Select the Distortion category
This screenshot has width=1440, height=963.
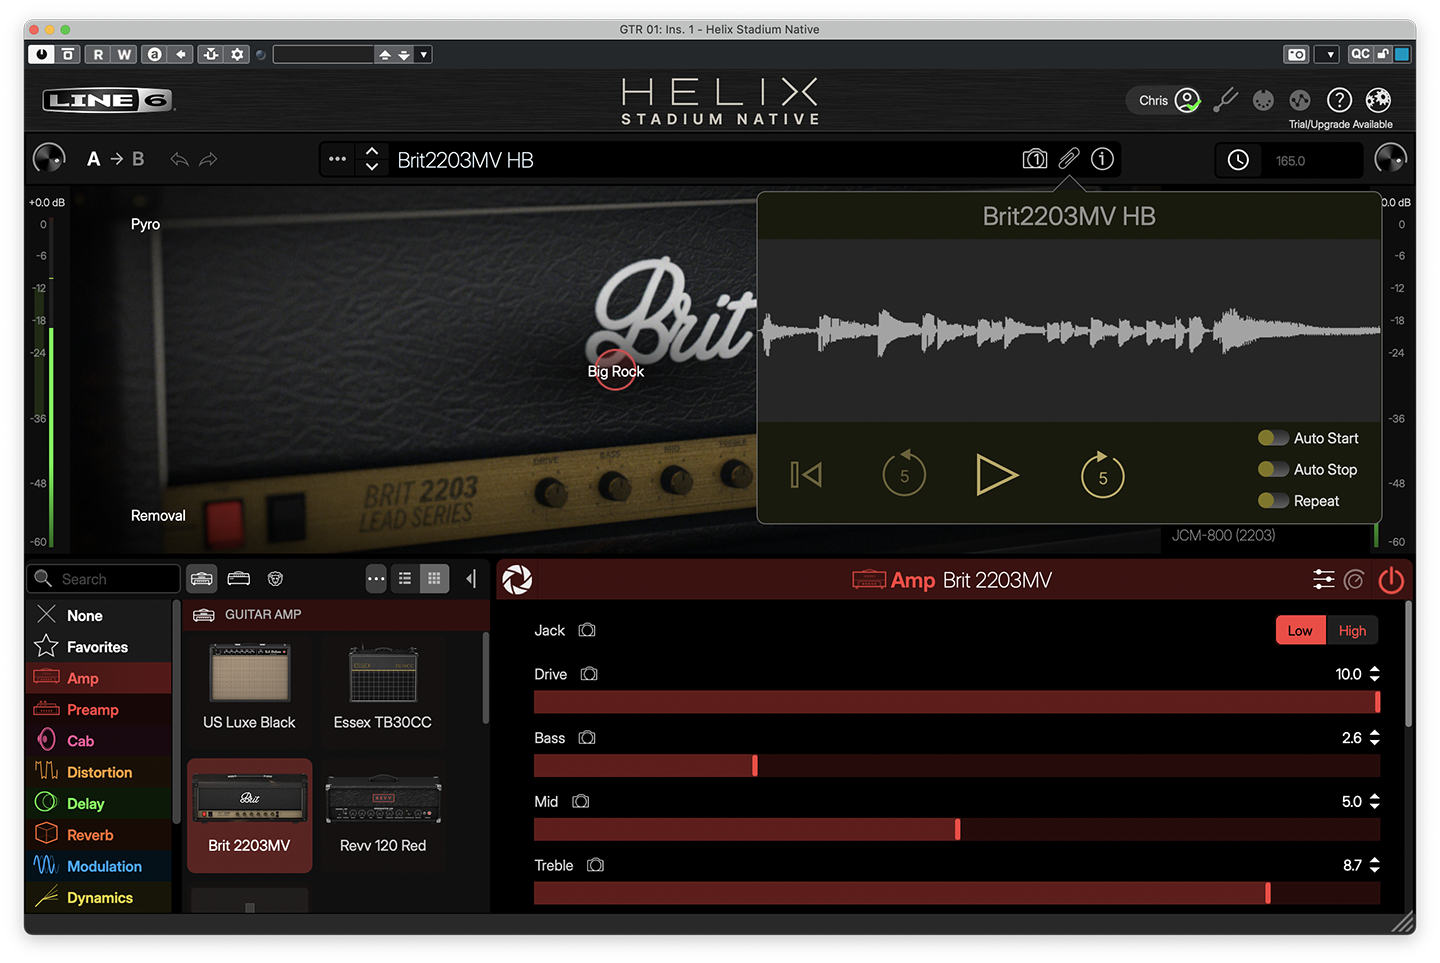click(x=99, y=772)
